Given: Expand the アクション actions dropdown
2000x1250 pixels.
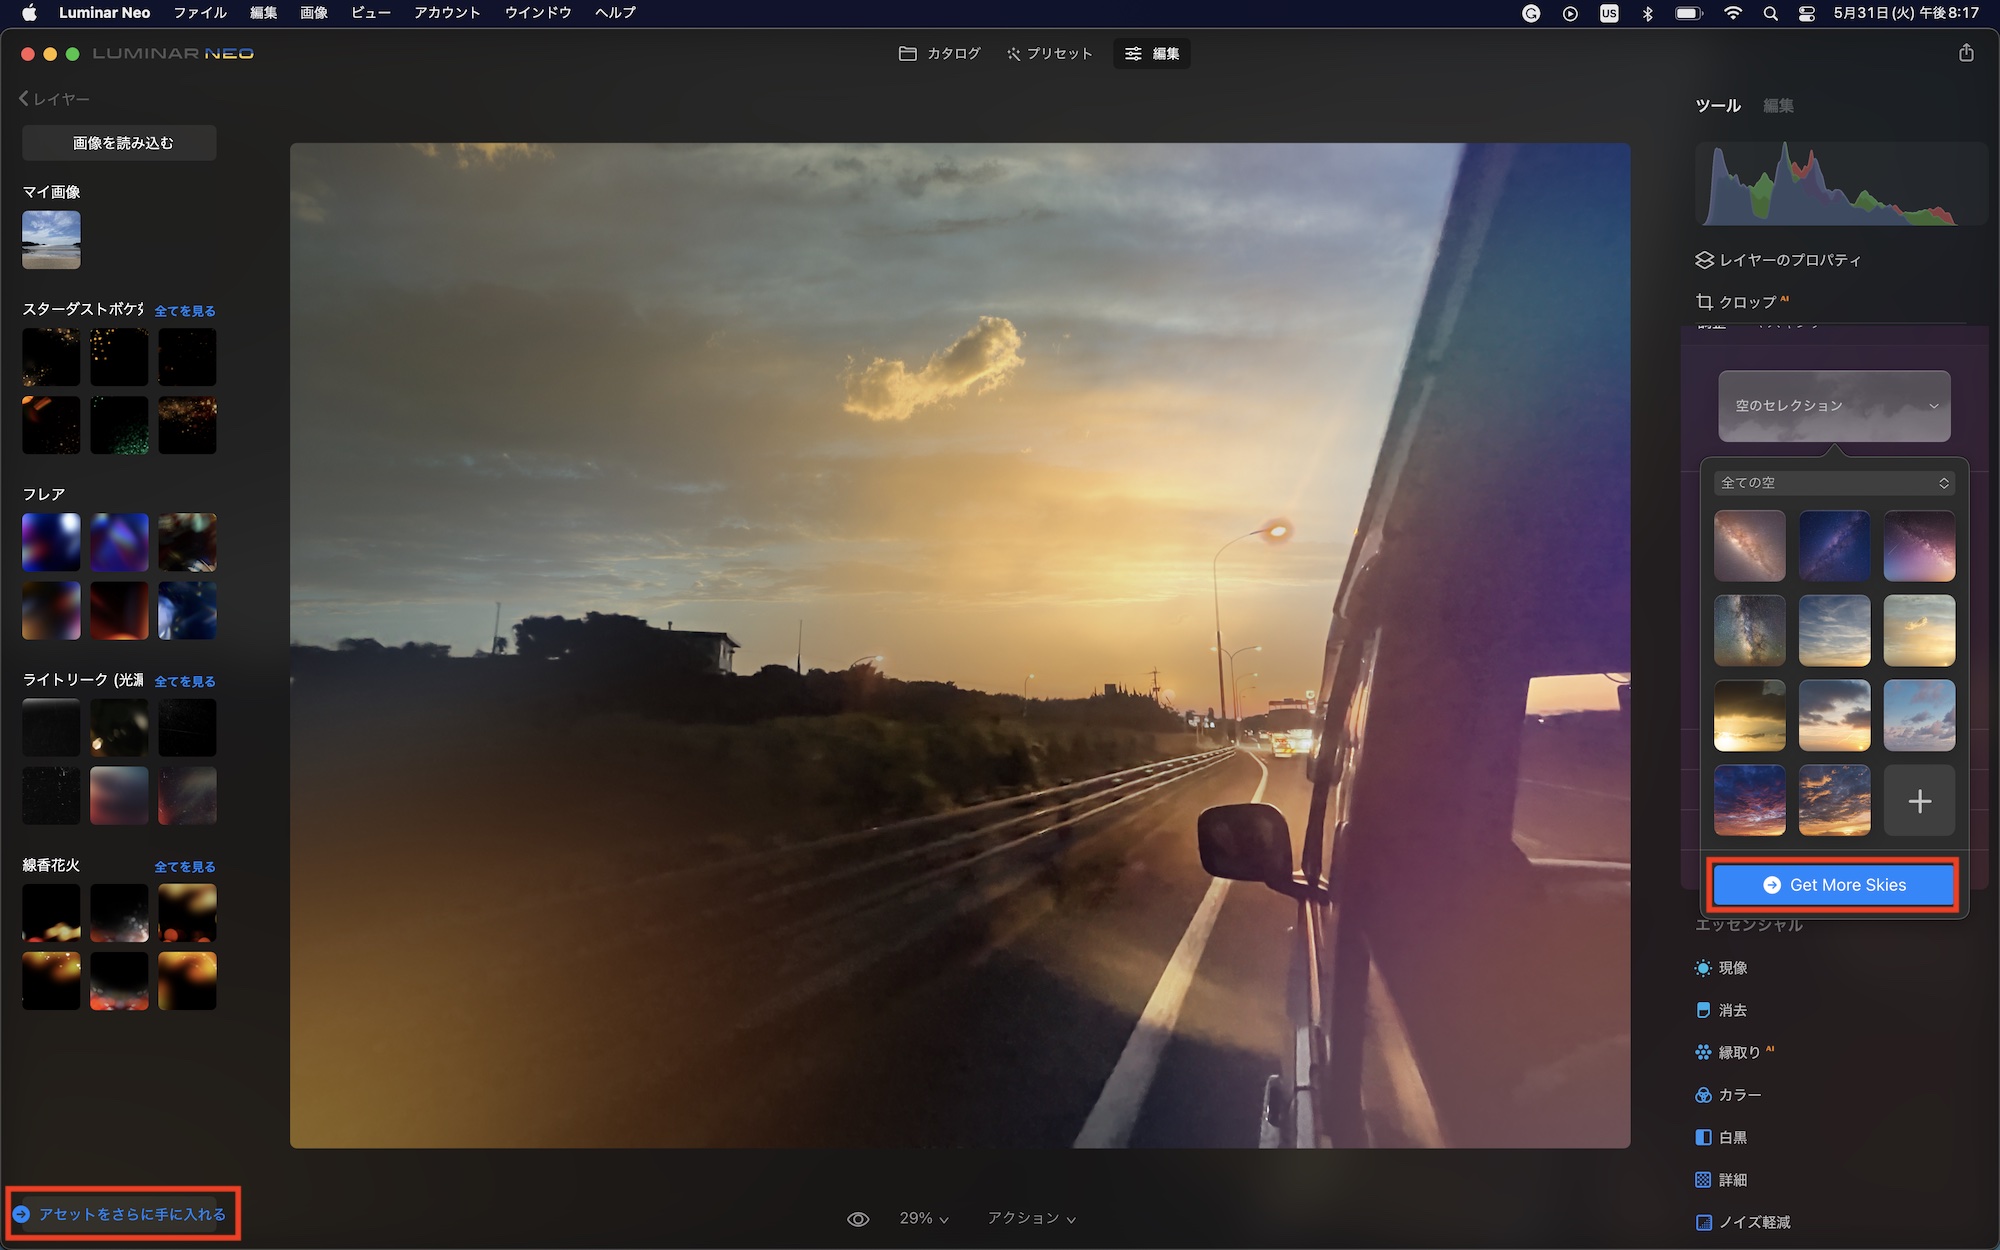Looking at the screenshot, I should [x=1031, y=1218].
